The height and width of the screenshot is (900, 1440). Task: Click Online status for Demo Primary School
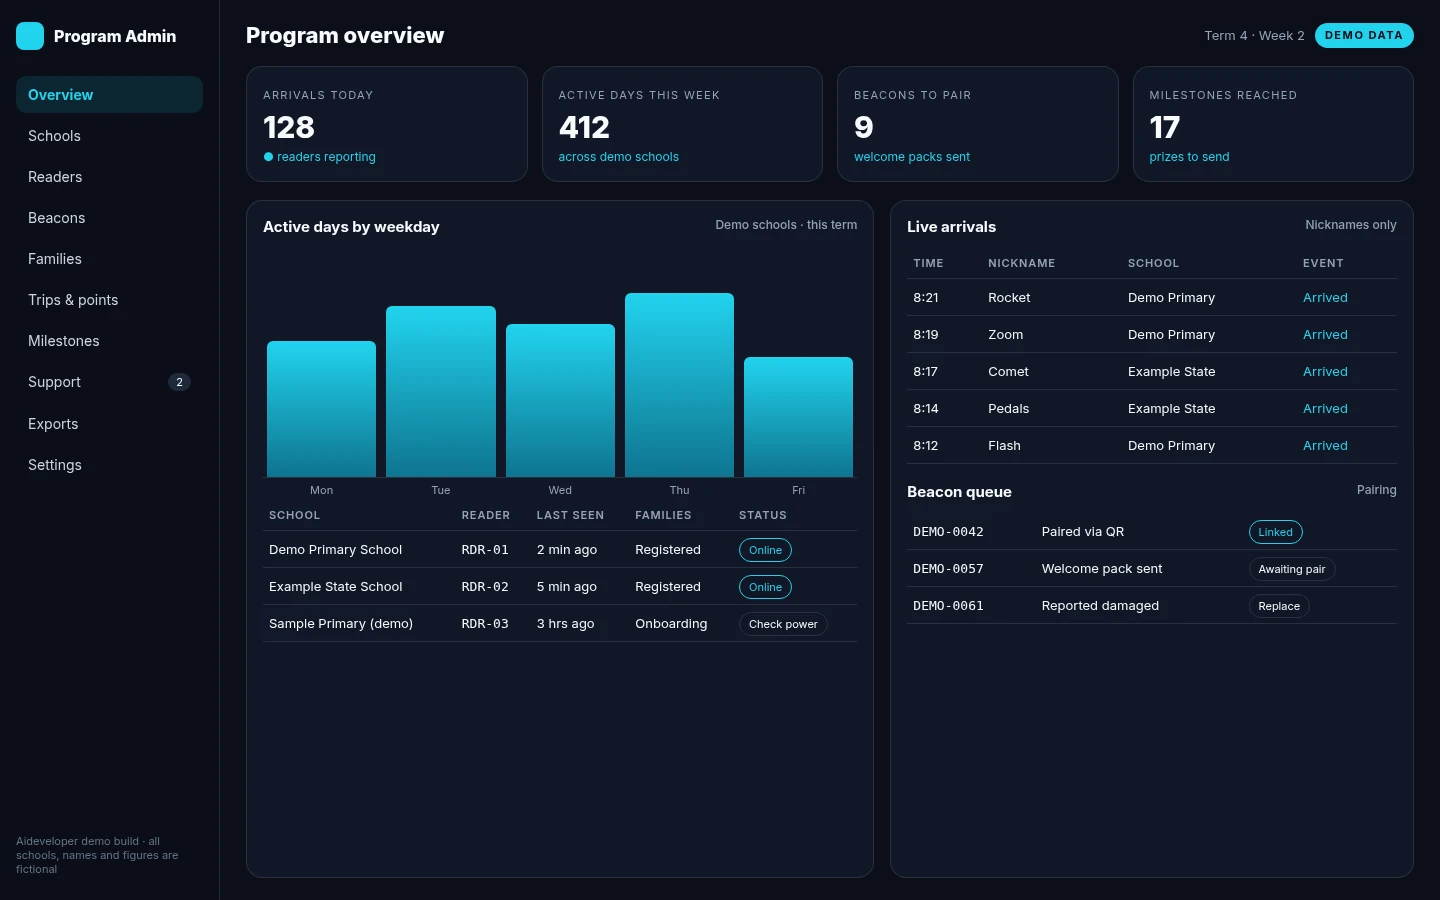pyautogui.click(x=765, y=550)
